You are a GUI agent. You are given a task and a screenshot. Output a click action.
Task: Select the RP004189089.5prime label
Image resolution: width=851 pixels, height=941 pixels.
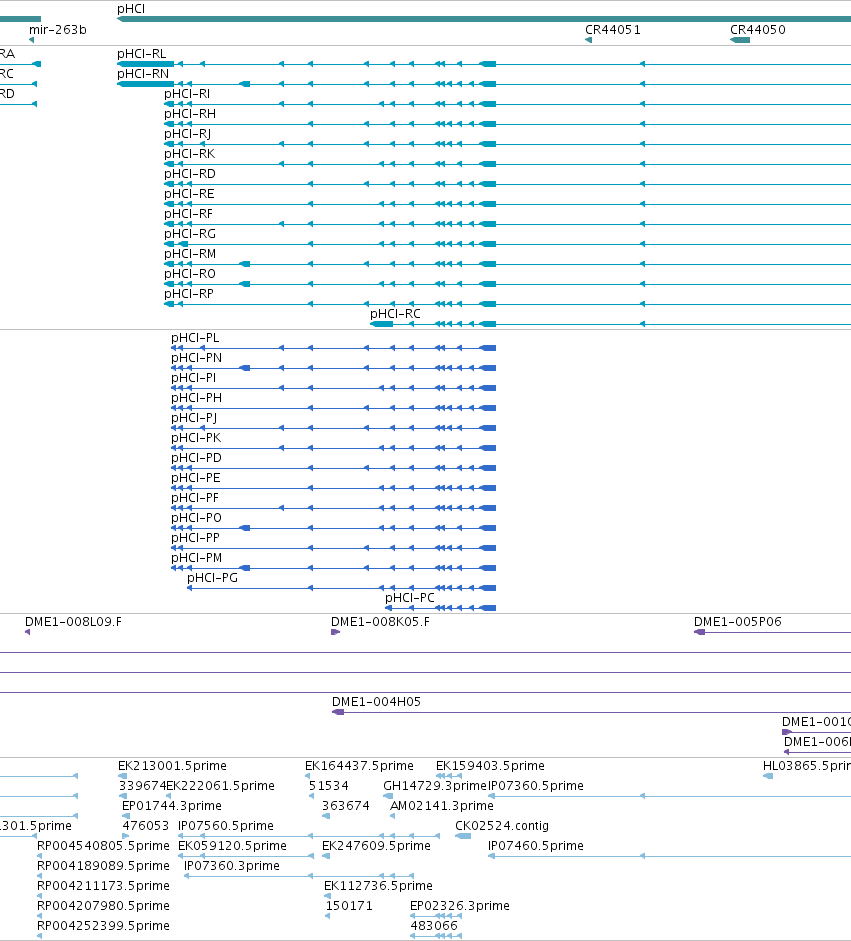click(x=103, y=865)
